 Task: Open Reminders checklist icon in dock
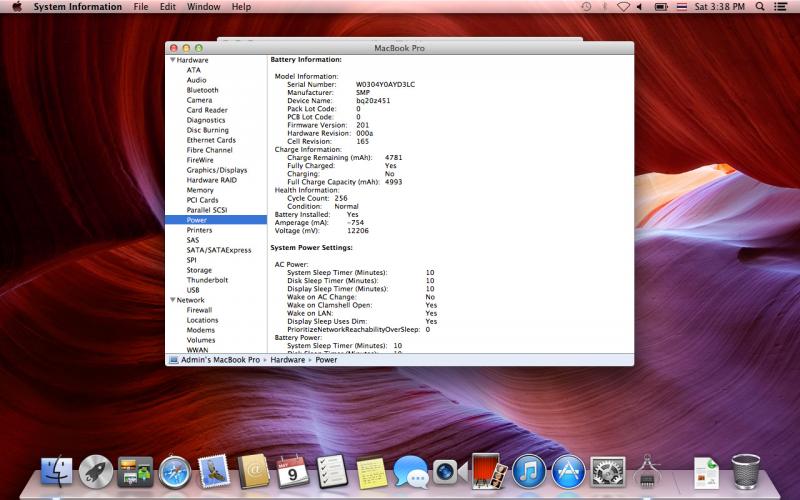[x=332, y=472]
